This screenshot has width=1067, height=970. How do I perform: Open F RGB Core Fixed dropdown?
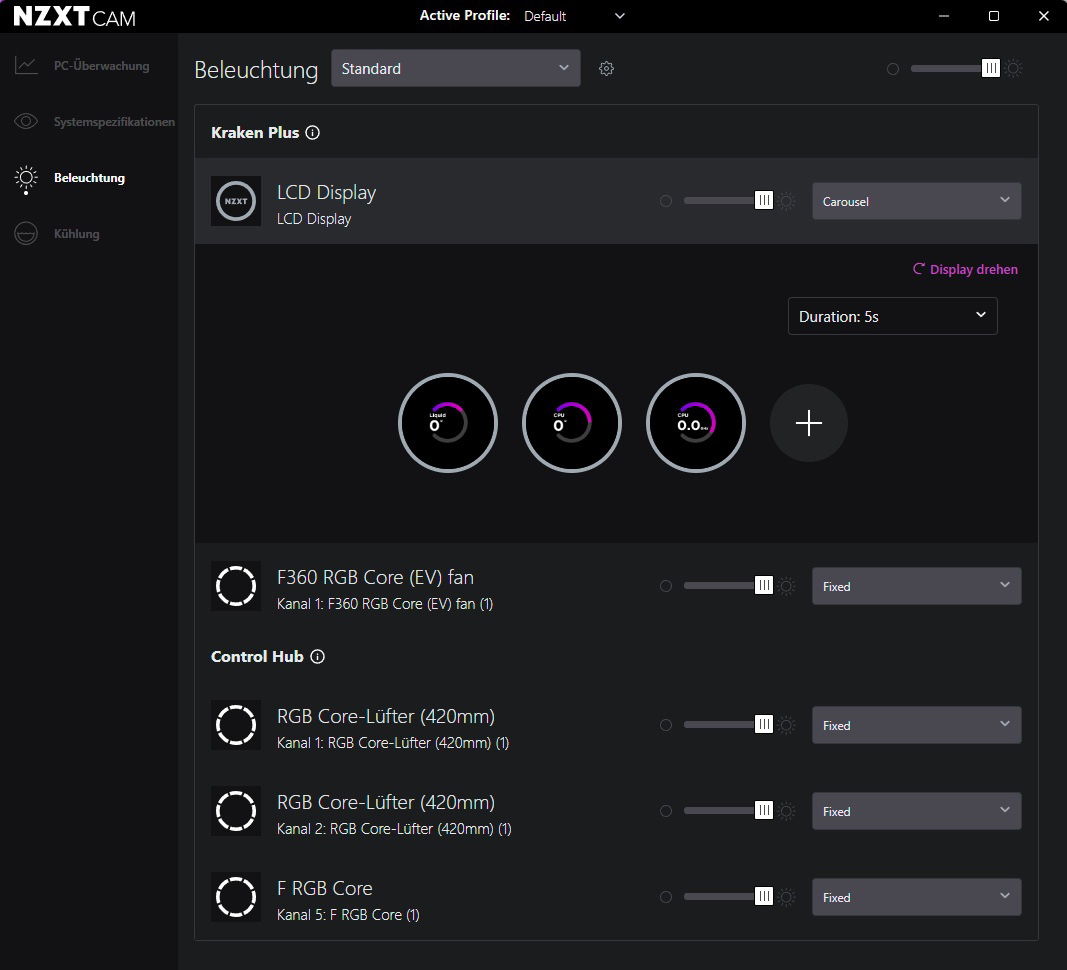click(916, 897)
